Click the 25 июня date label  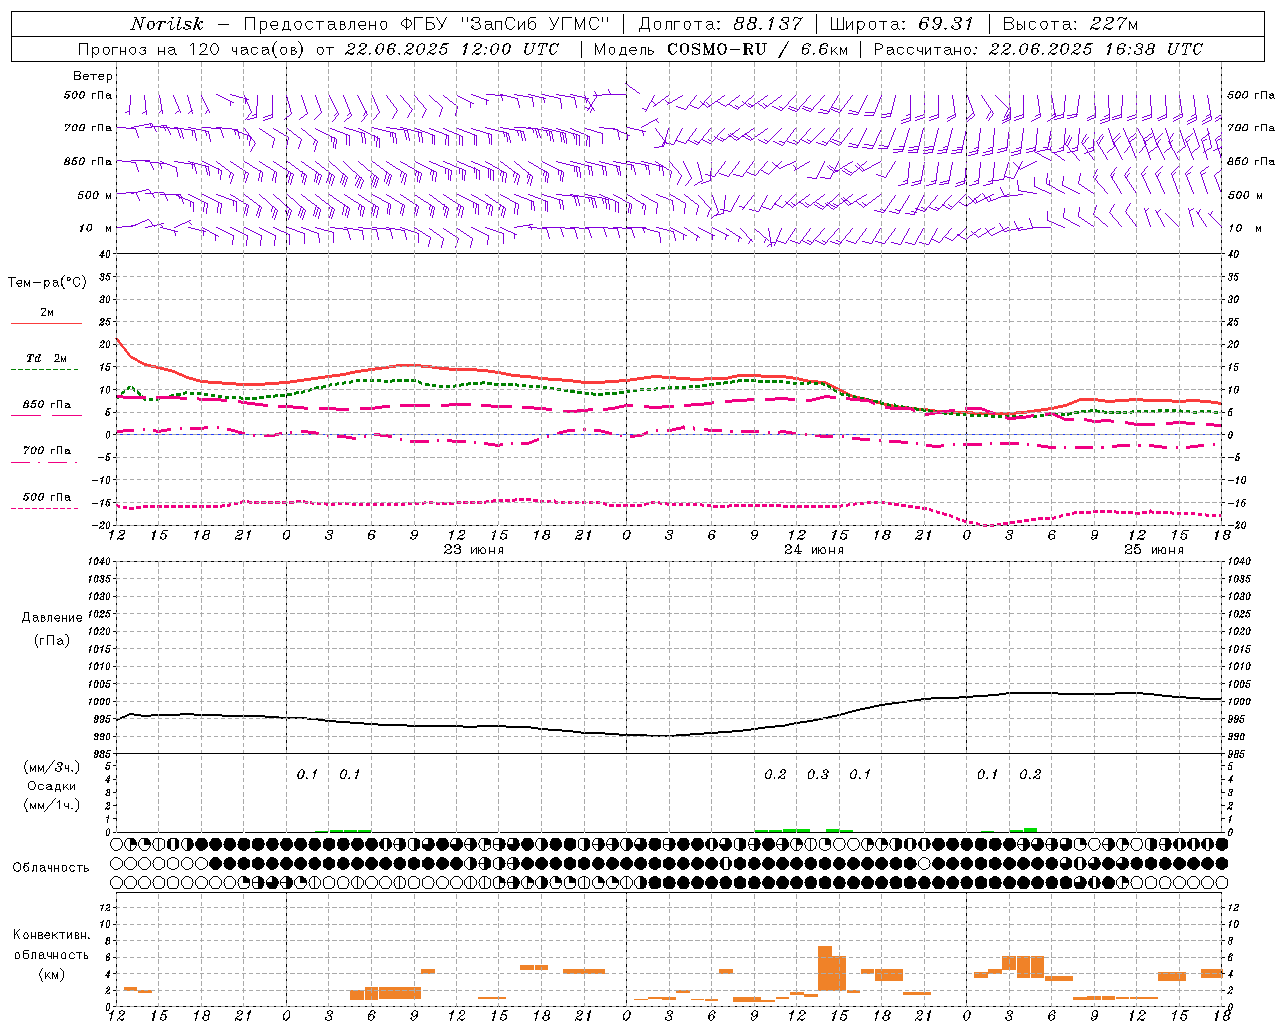pos(1154,550)
